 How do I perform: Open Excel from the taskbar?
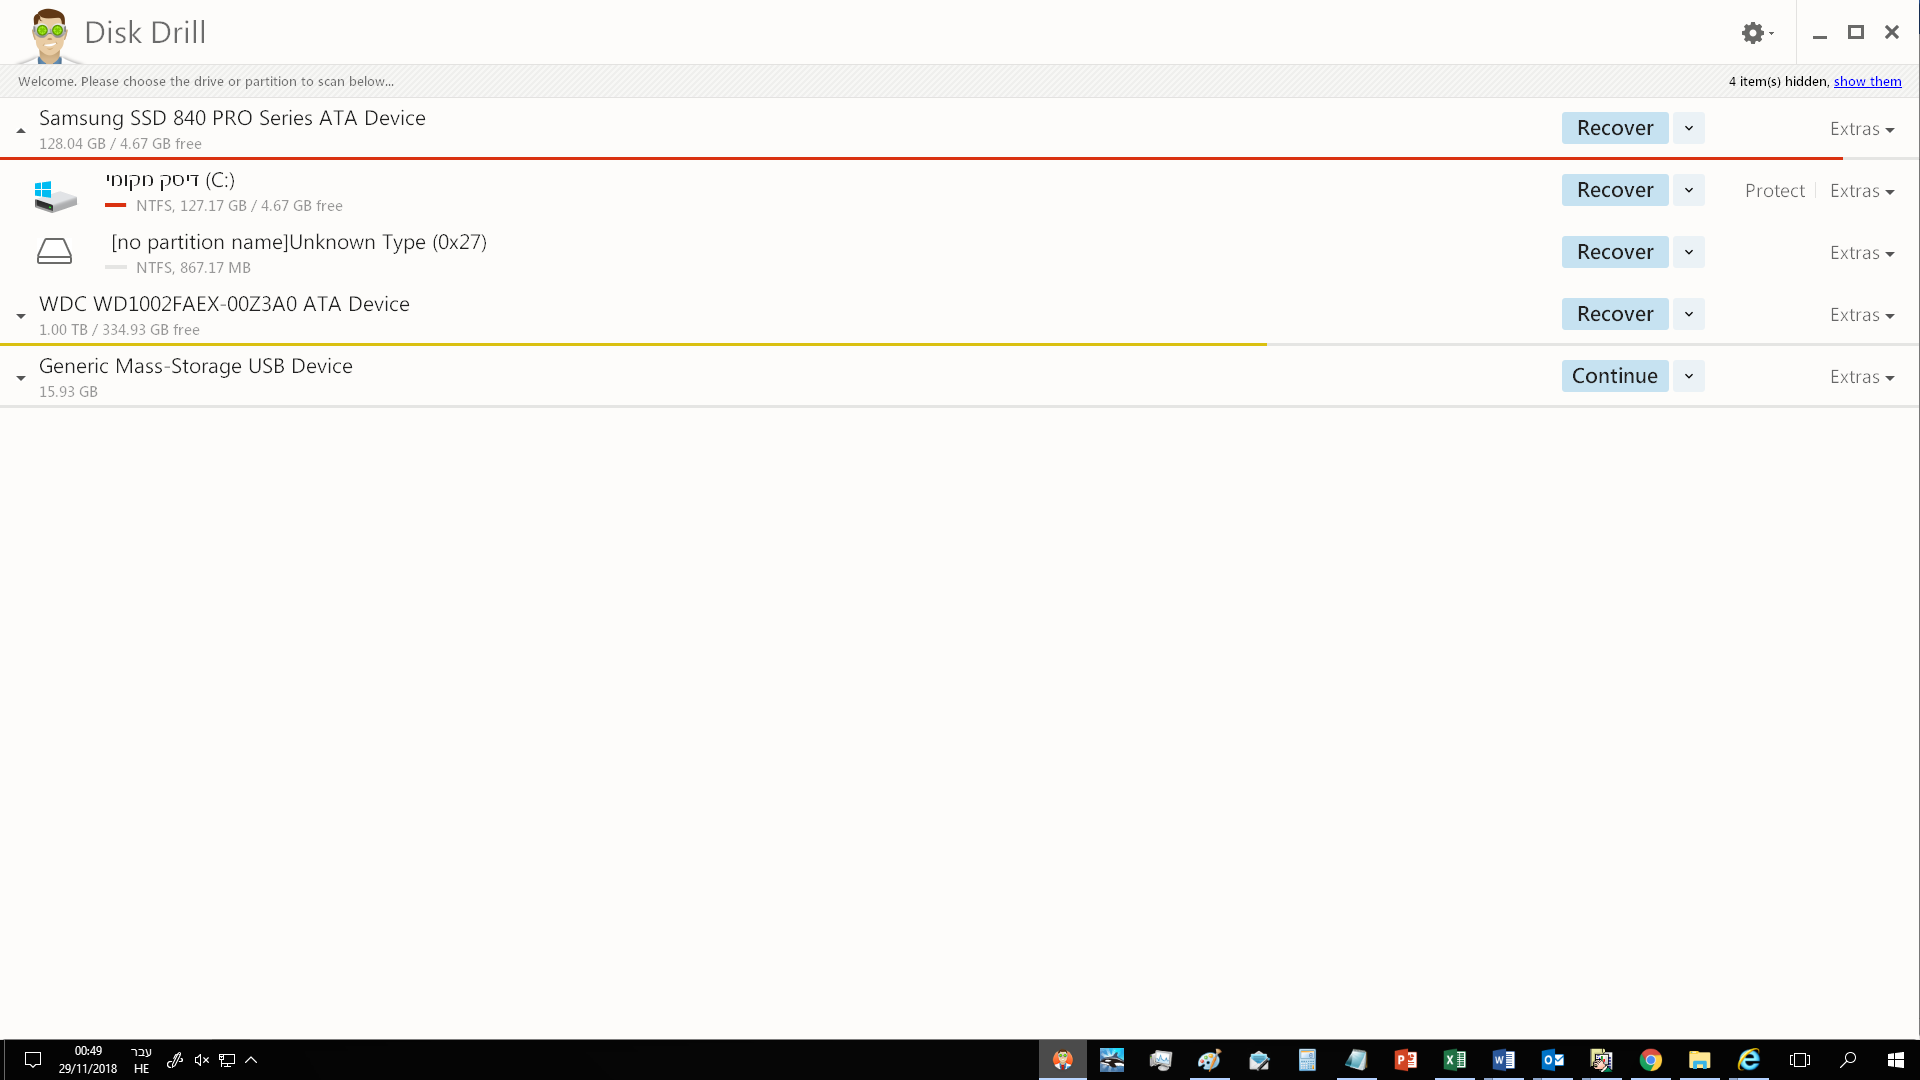coord(1455,1060)
